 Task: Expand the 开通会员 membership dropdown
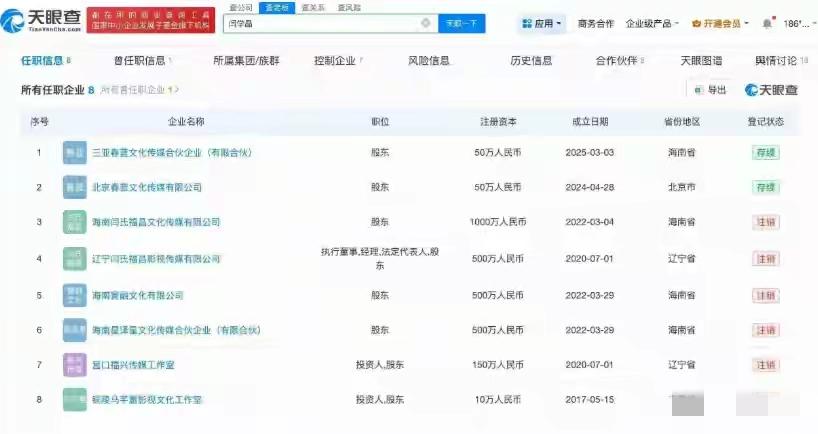720,23
